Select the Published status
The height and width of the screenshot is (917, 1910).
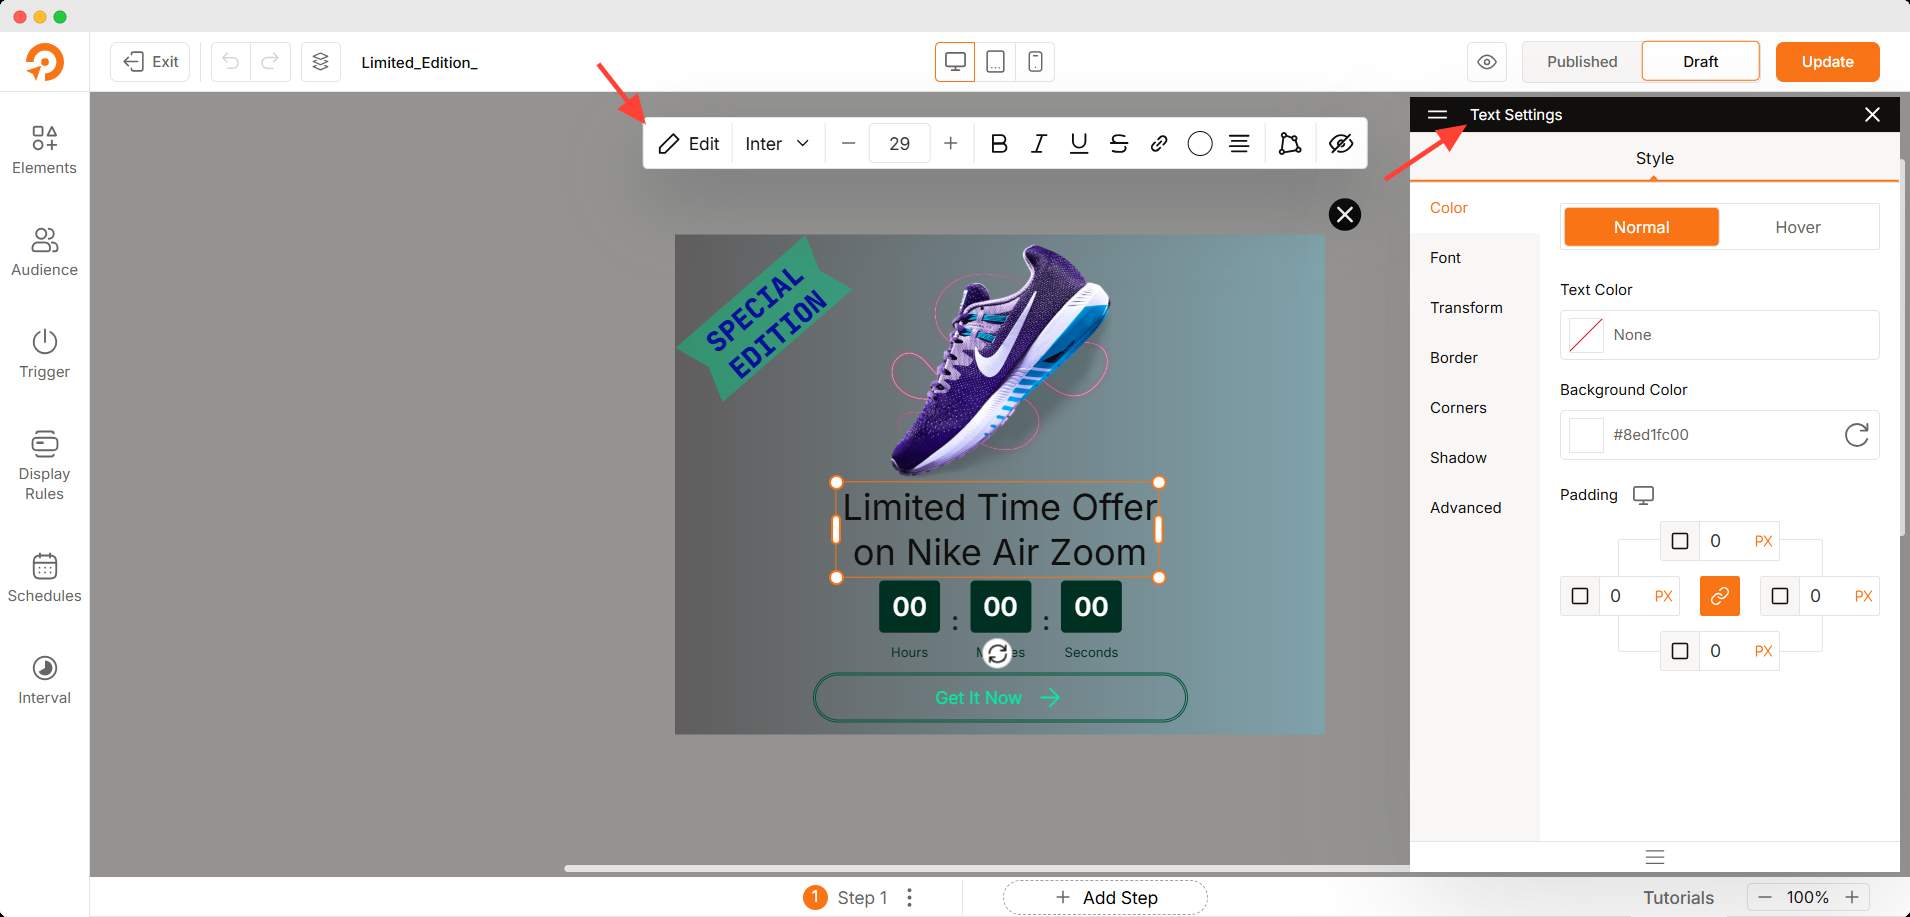1581,62
